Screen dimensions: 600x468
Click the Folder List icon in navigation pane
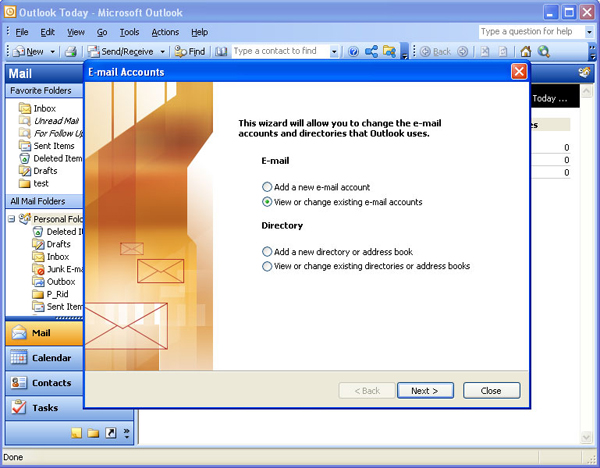(93, 433)
